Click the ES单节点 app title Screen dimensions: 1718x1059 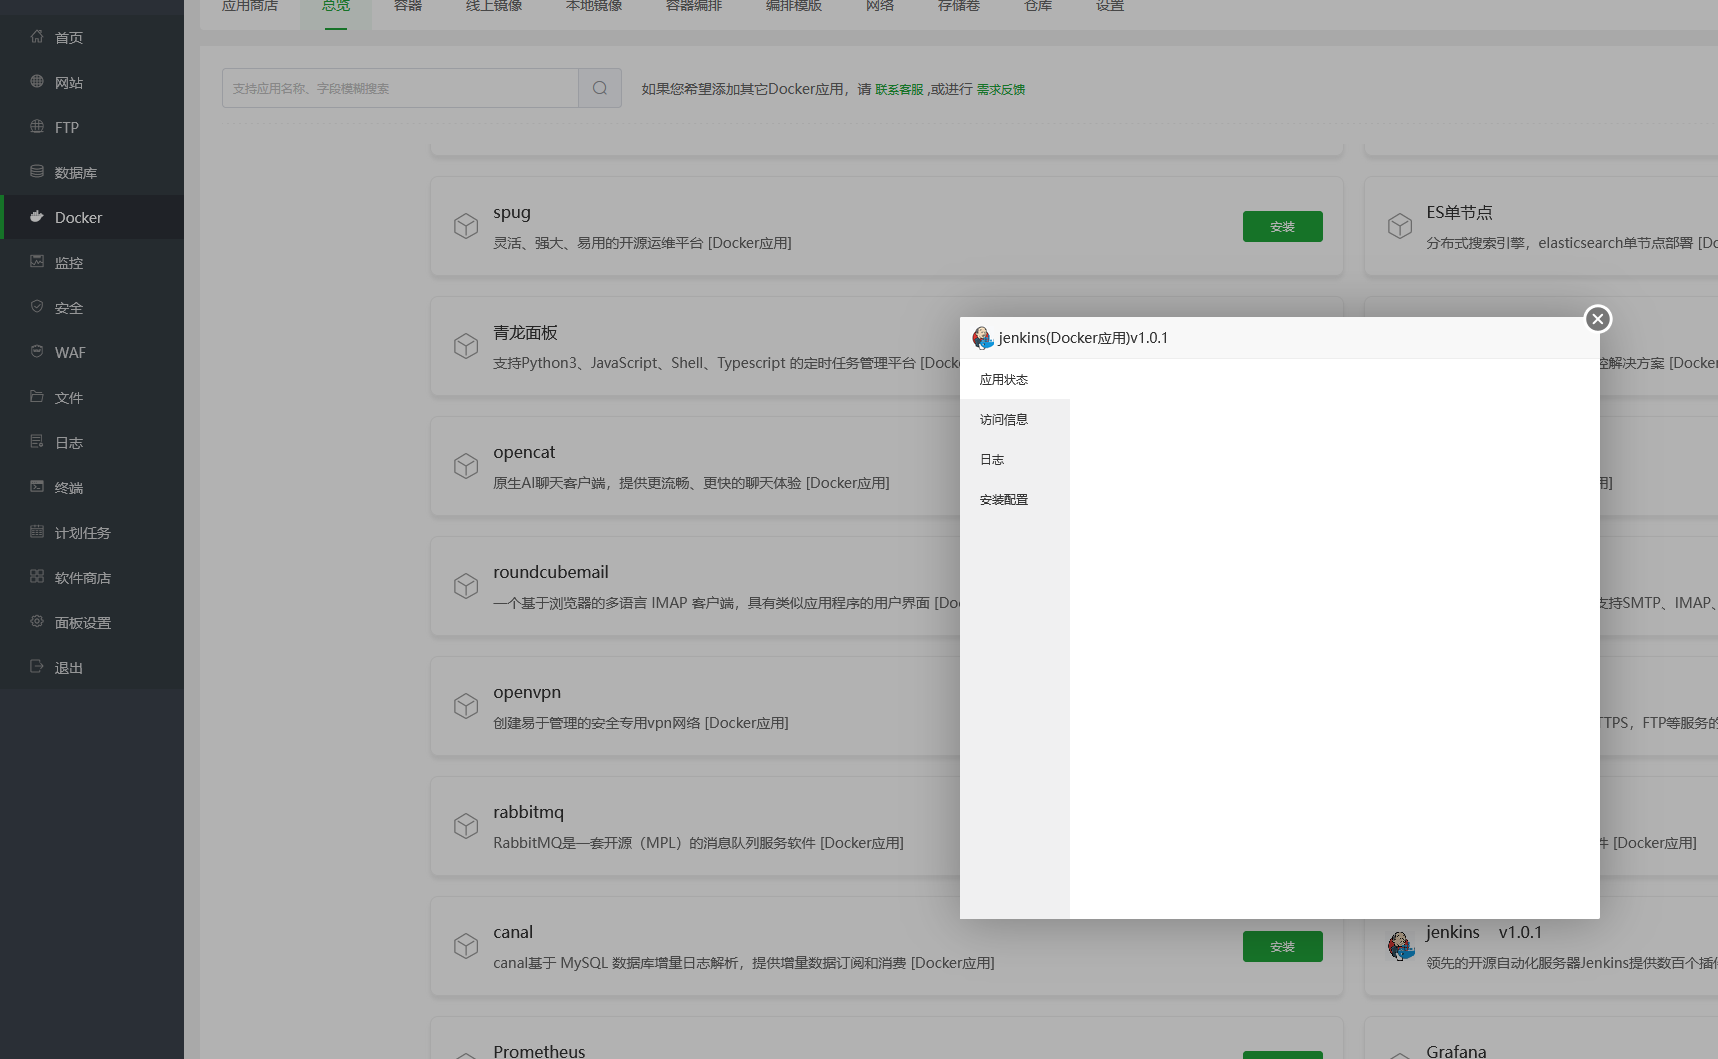tap(1459, 212)
